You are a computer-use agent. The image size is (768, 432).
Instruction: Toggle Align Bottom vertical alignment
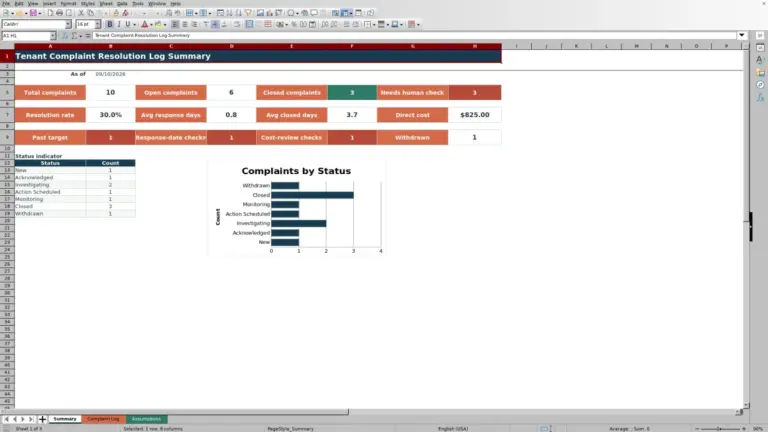click(224, 24)
